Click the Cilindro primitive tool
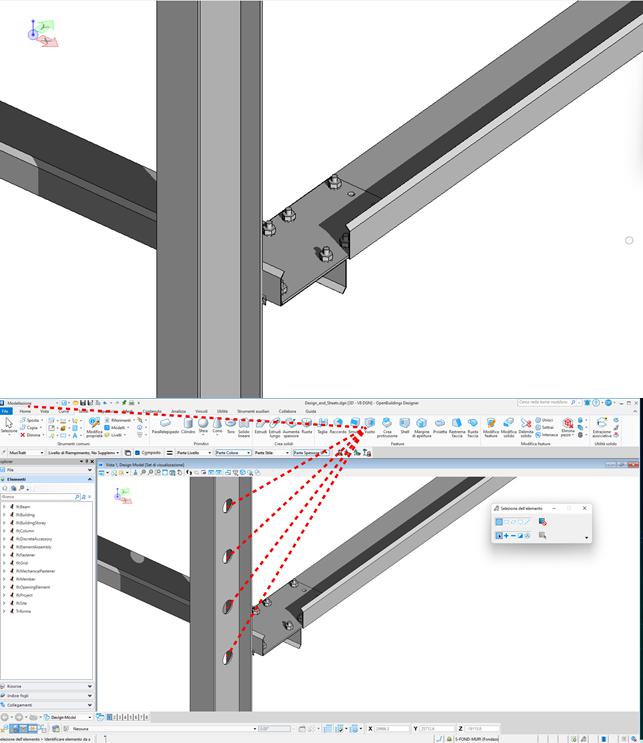 point(188,426)
